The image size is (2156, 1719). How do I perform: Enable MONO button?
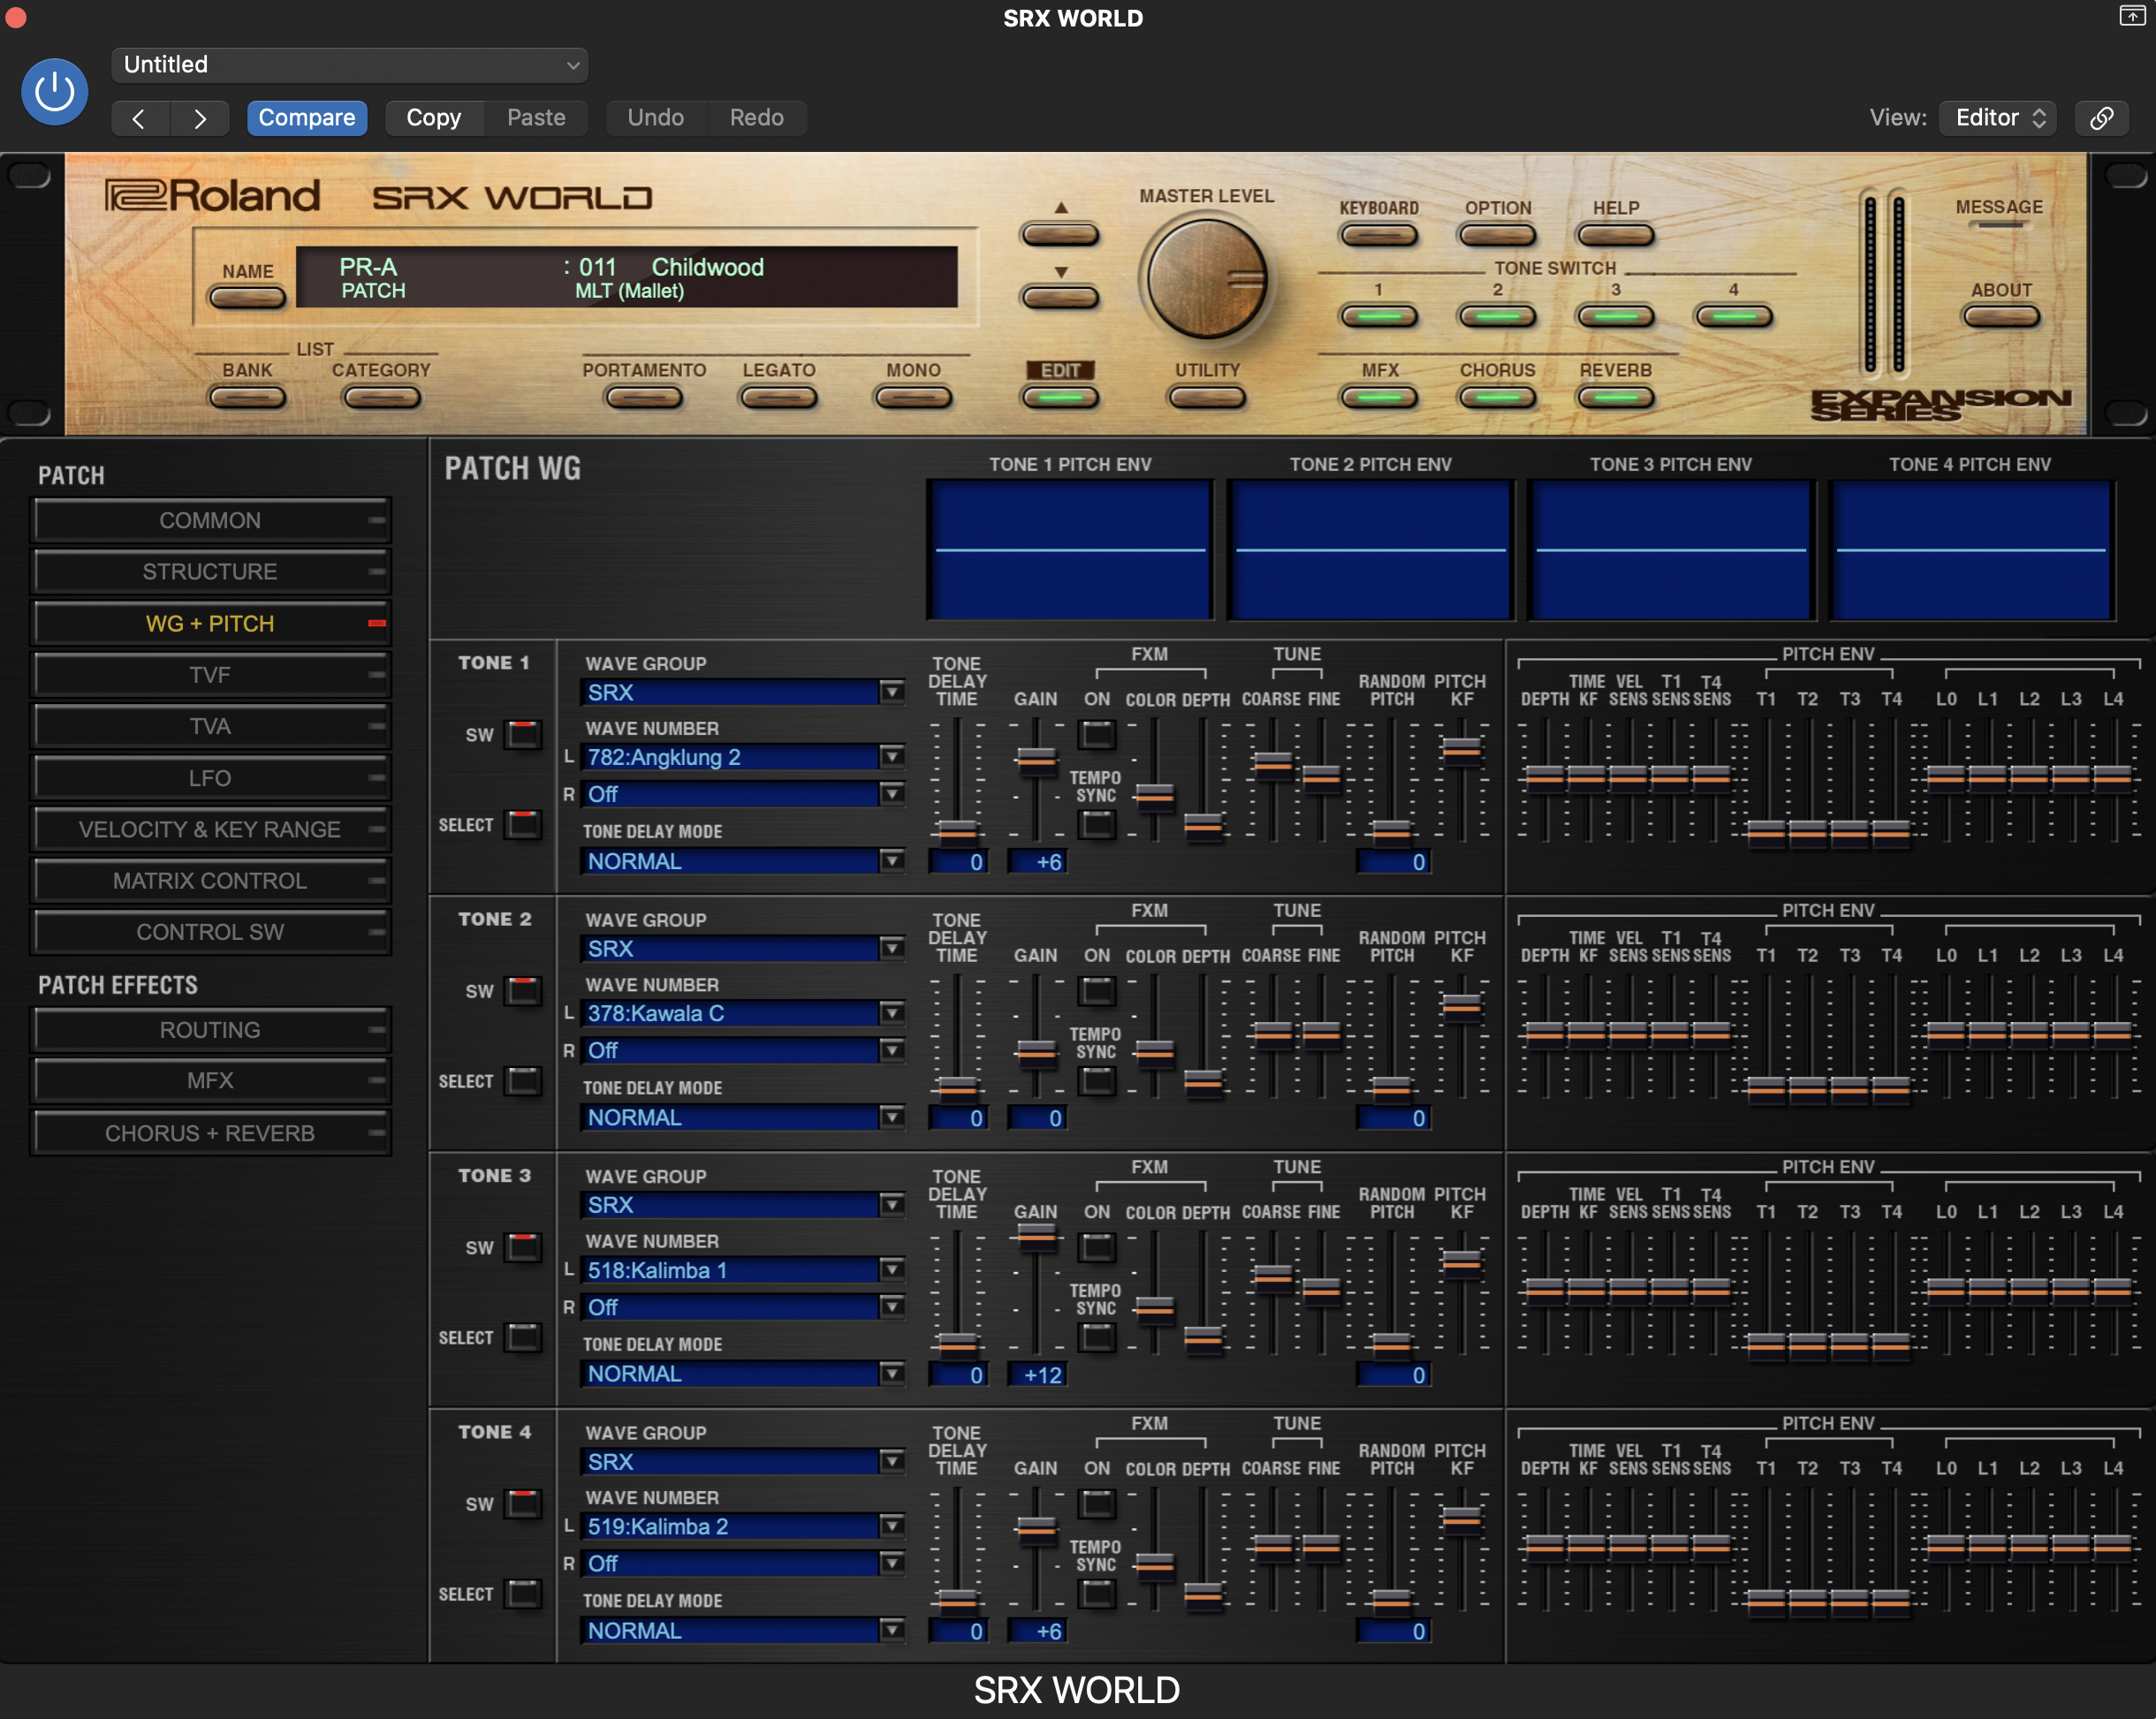(x=913, y=398)
